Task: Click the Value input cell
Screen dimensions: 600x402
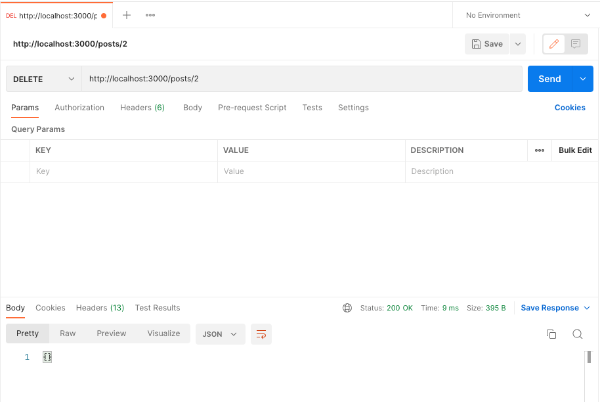Action: 311,171
